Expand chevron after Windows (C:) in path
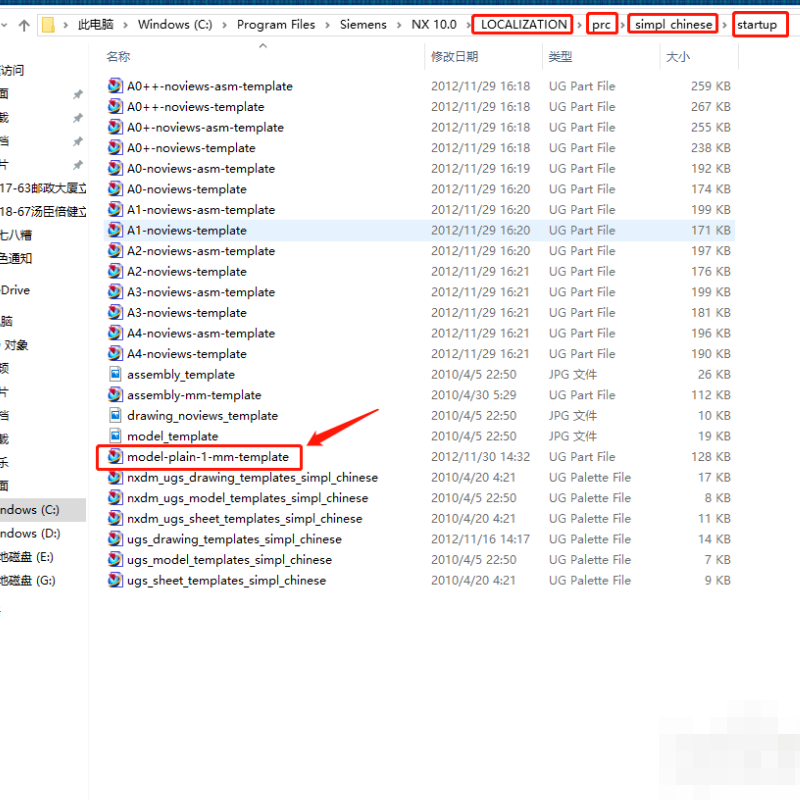Image resolution: width=800 pixels, height=800 pixels. (224, 25)
